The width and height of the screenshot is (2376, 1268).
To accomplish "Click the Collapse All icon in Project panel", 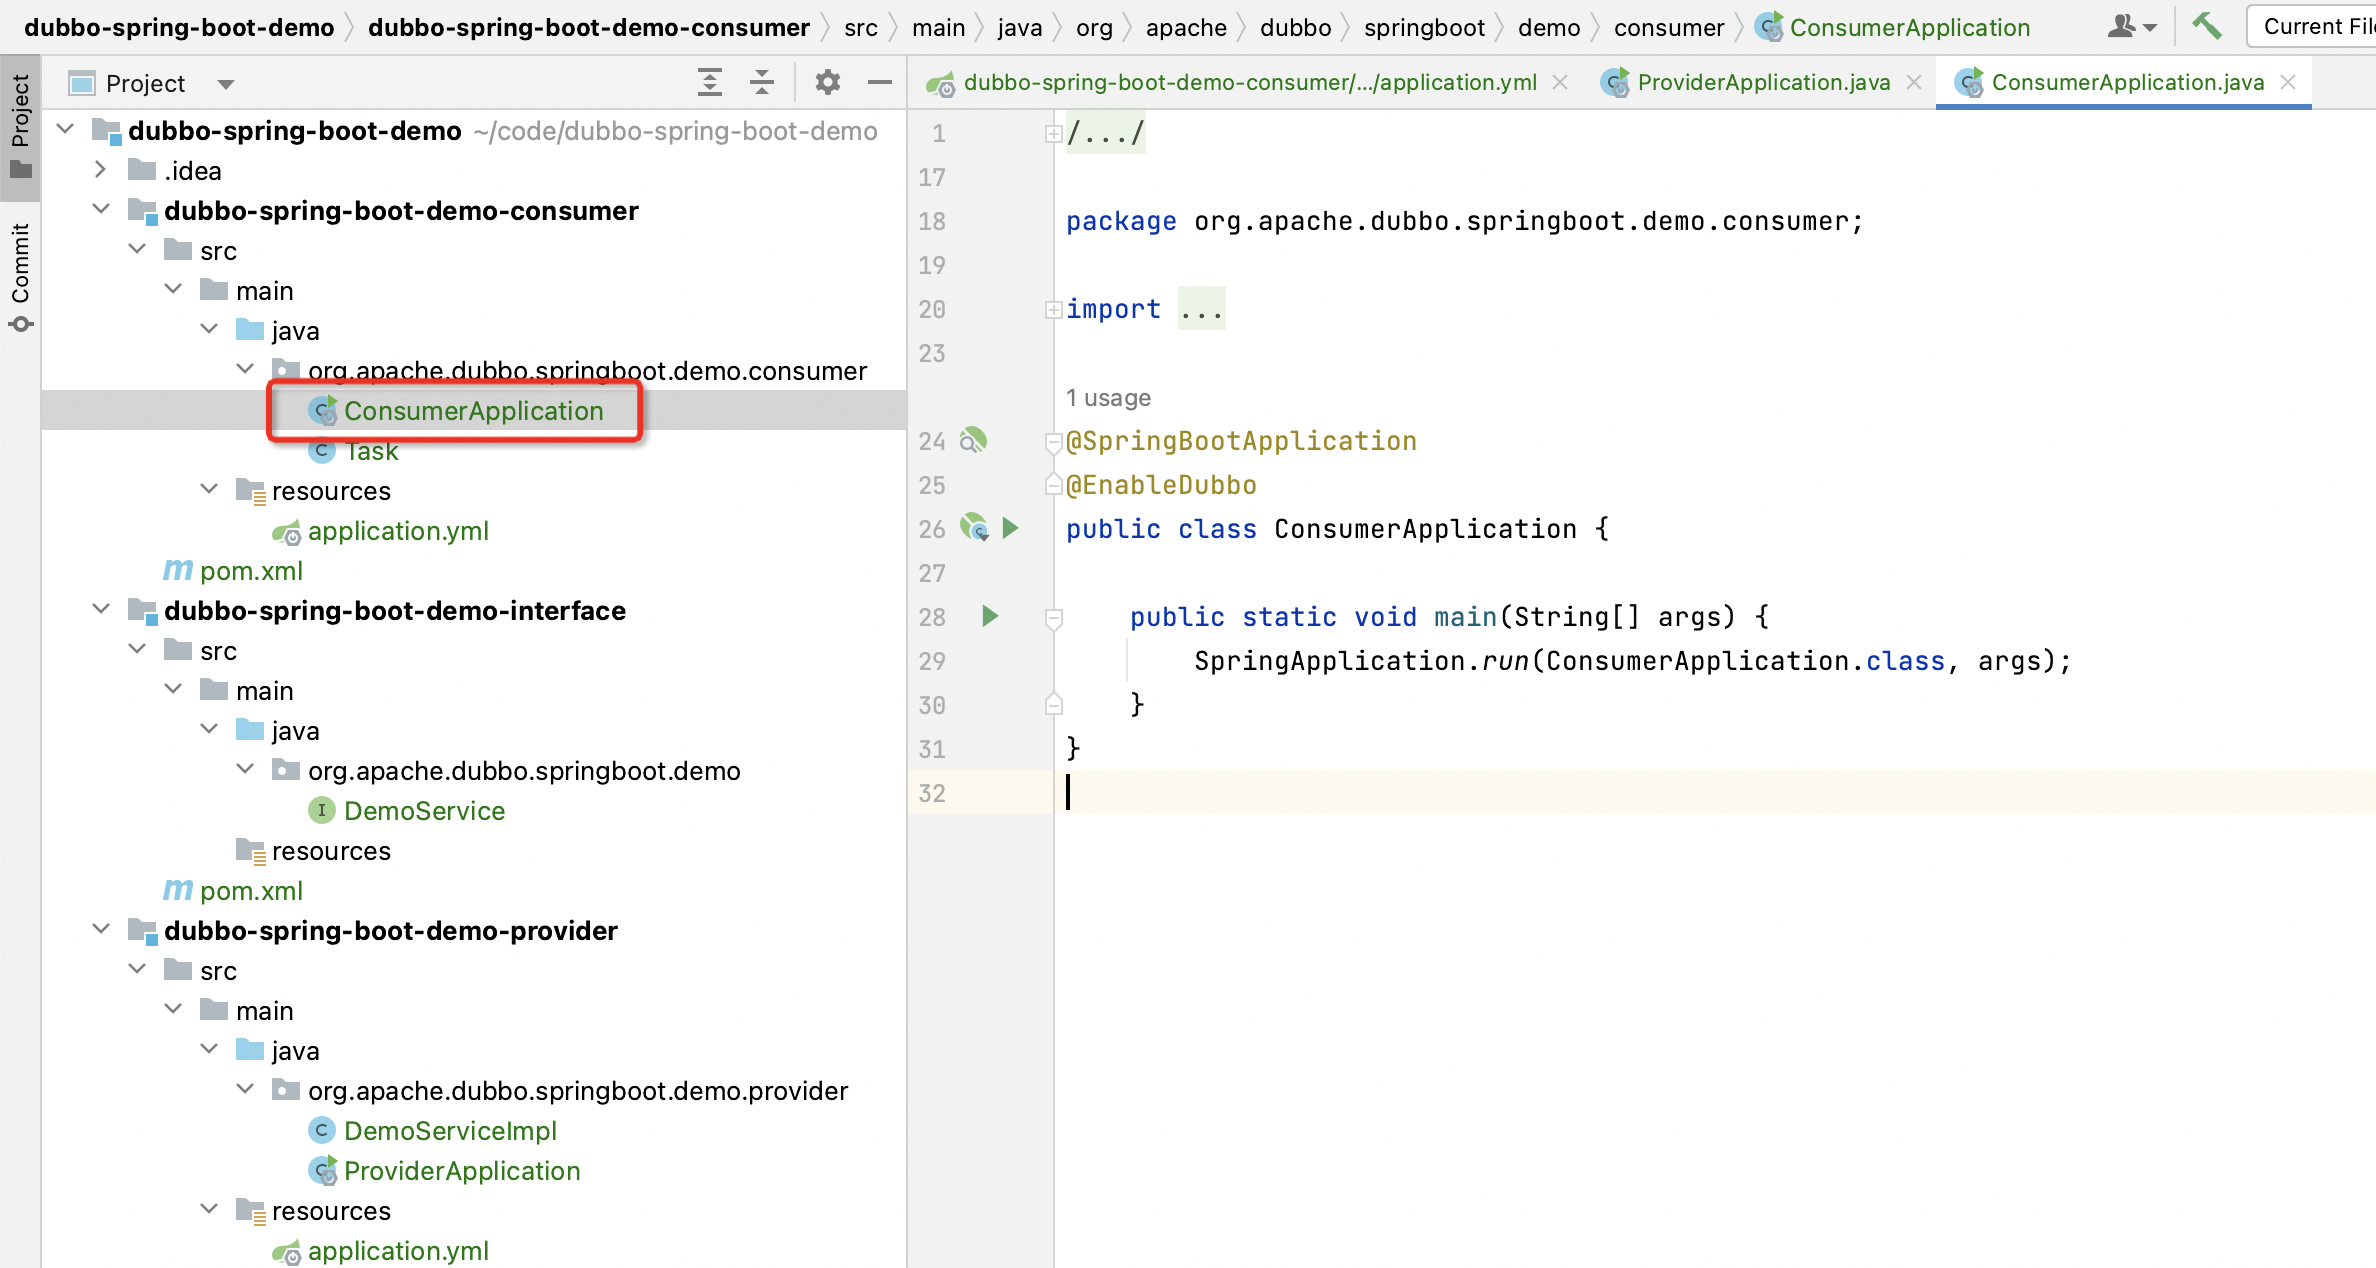I will 762,83.
